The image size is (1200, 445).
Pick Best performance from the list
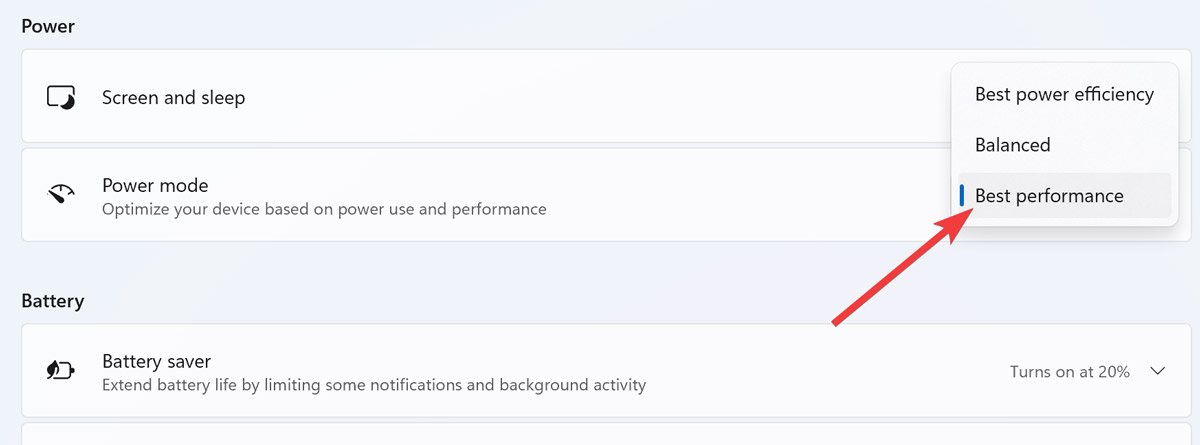[x=1049, y=196]
